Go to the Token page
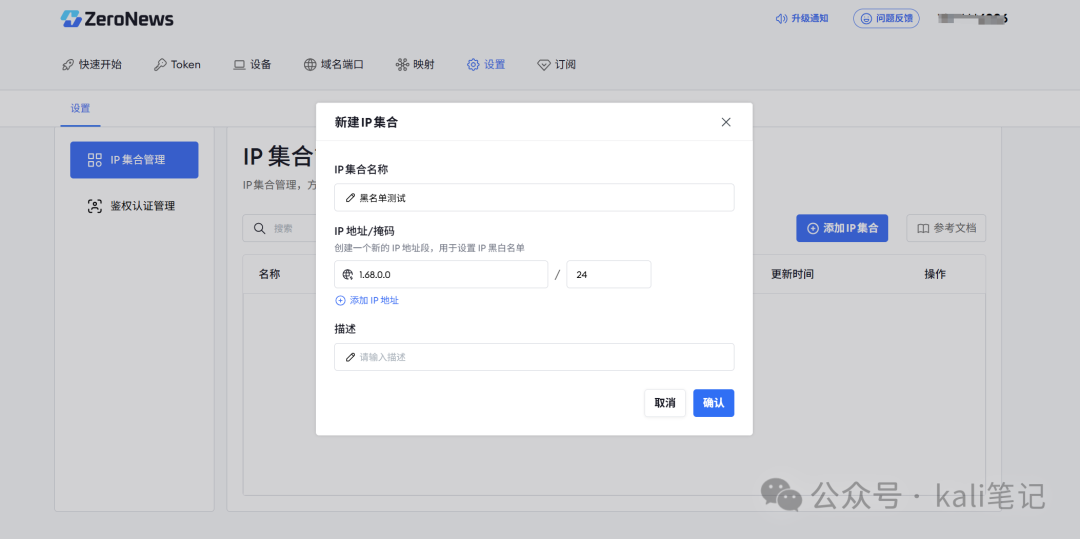The height and width of the screenshot is (539, 1080). coord(177,64)
